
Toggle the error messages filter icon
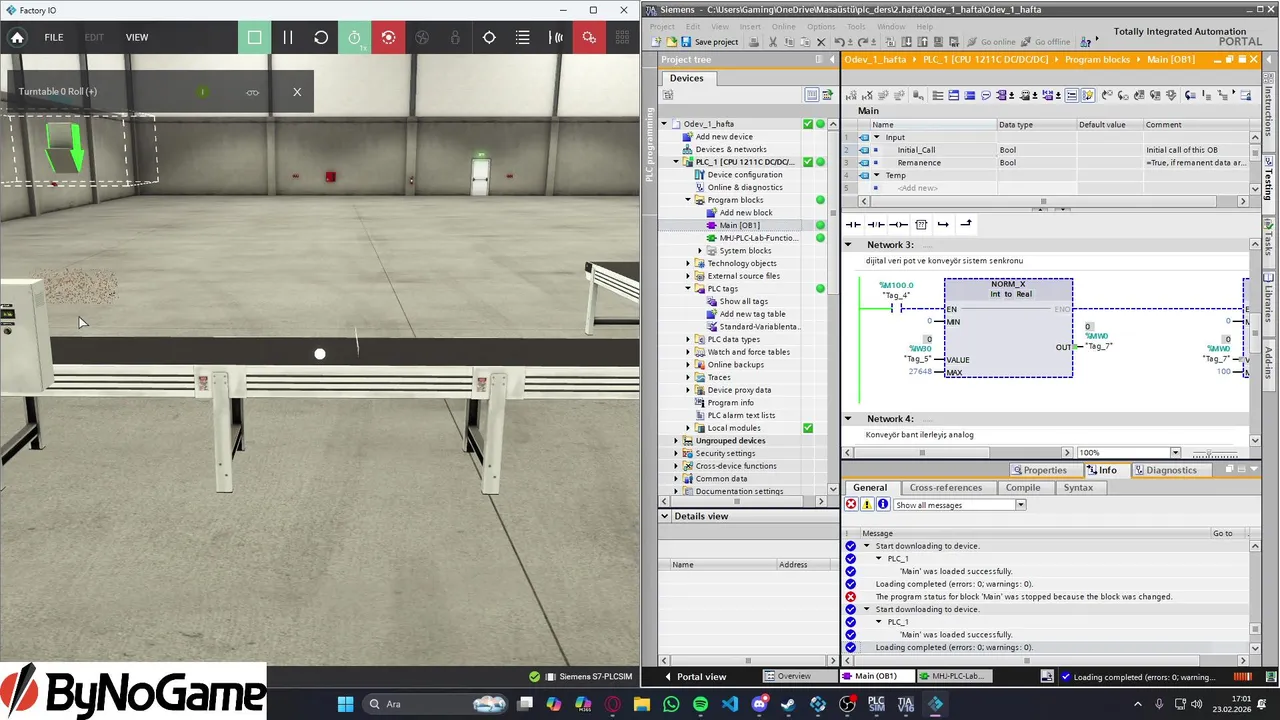[x=852, y=505]
